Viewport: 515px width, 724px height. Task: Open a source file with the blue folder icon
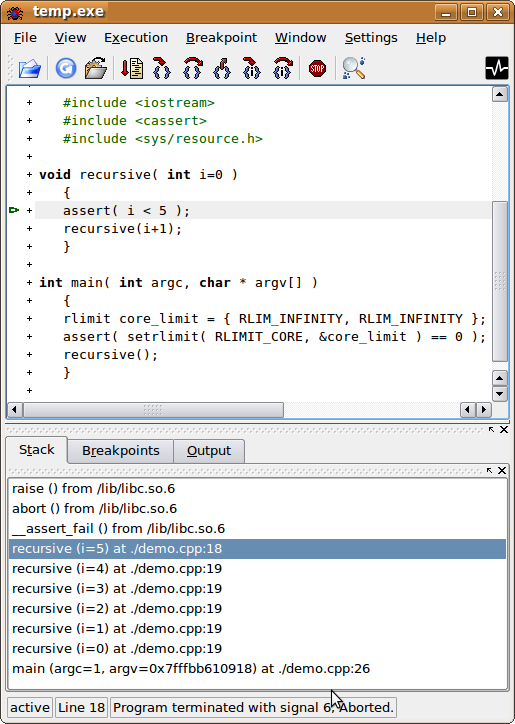[x=30, y=69]
